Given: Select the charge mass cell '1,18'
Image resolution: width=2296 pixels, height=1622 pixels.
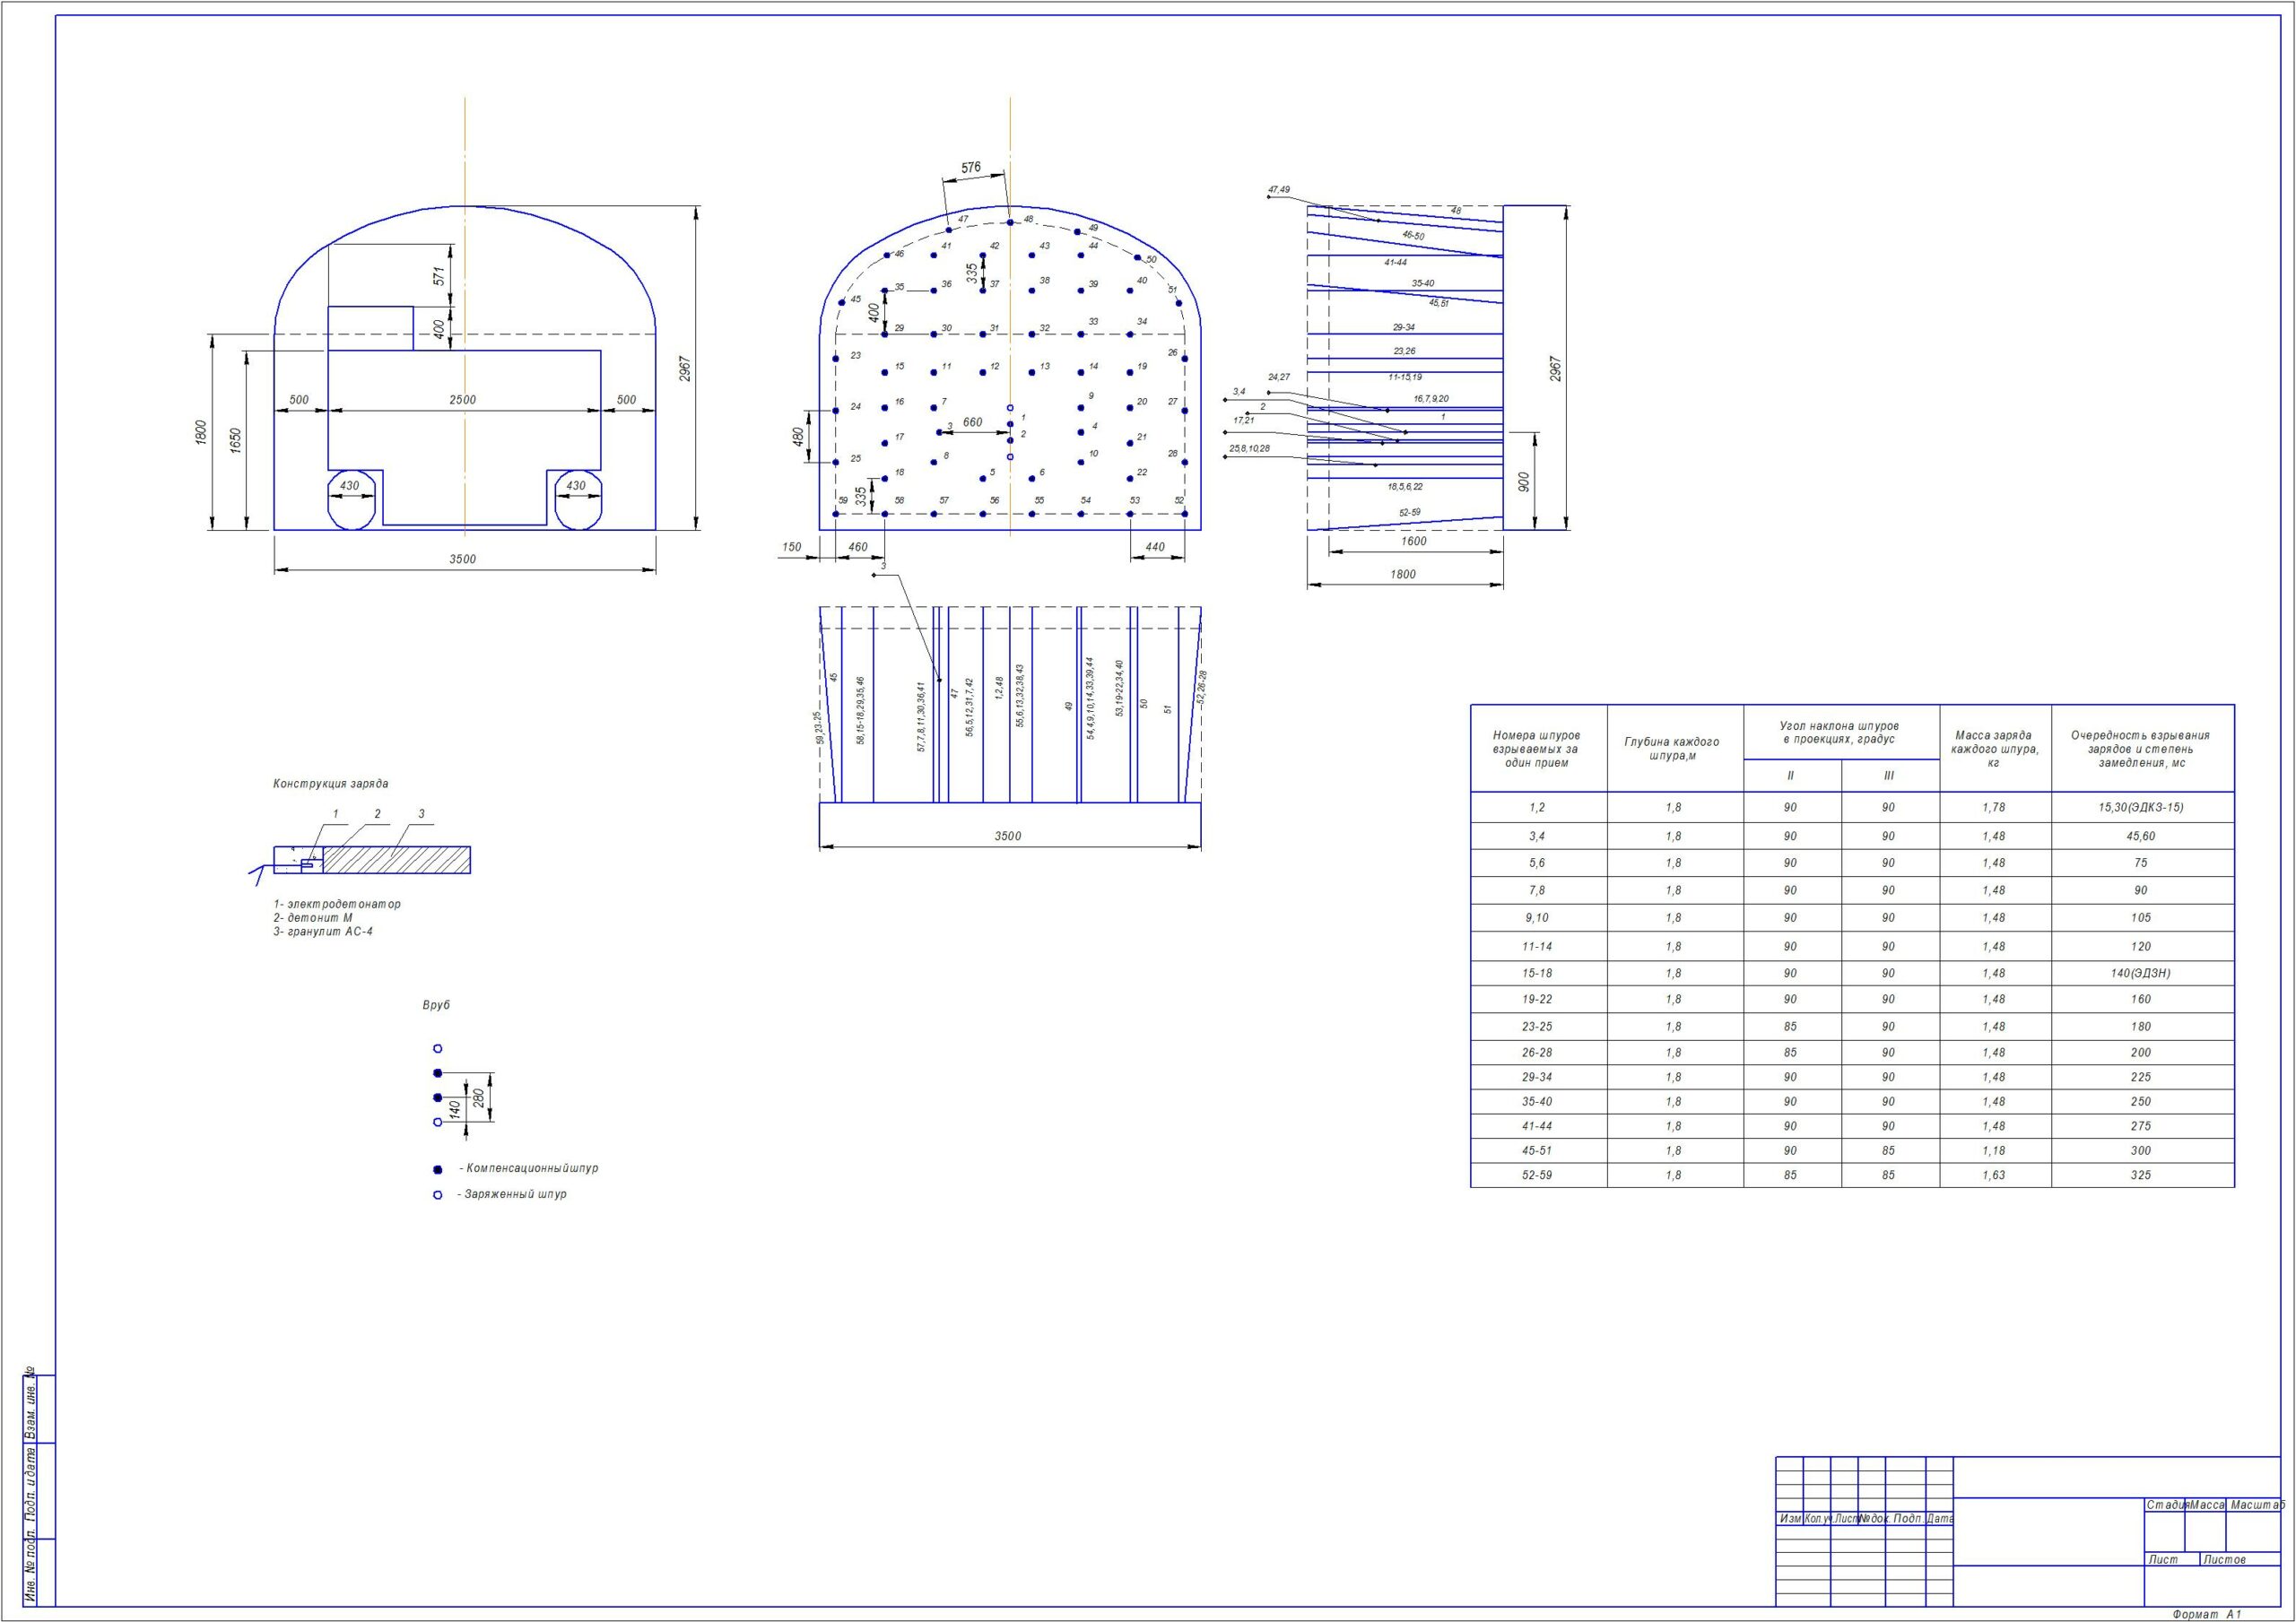Looking at the screenshot, I should coord(1994,1150).
